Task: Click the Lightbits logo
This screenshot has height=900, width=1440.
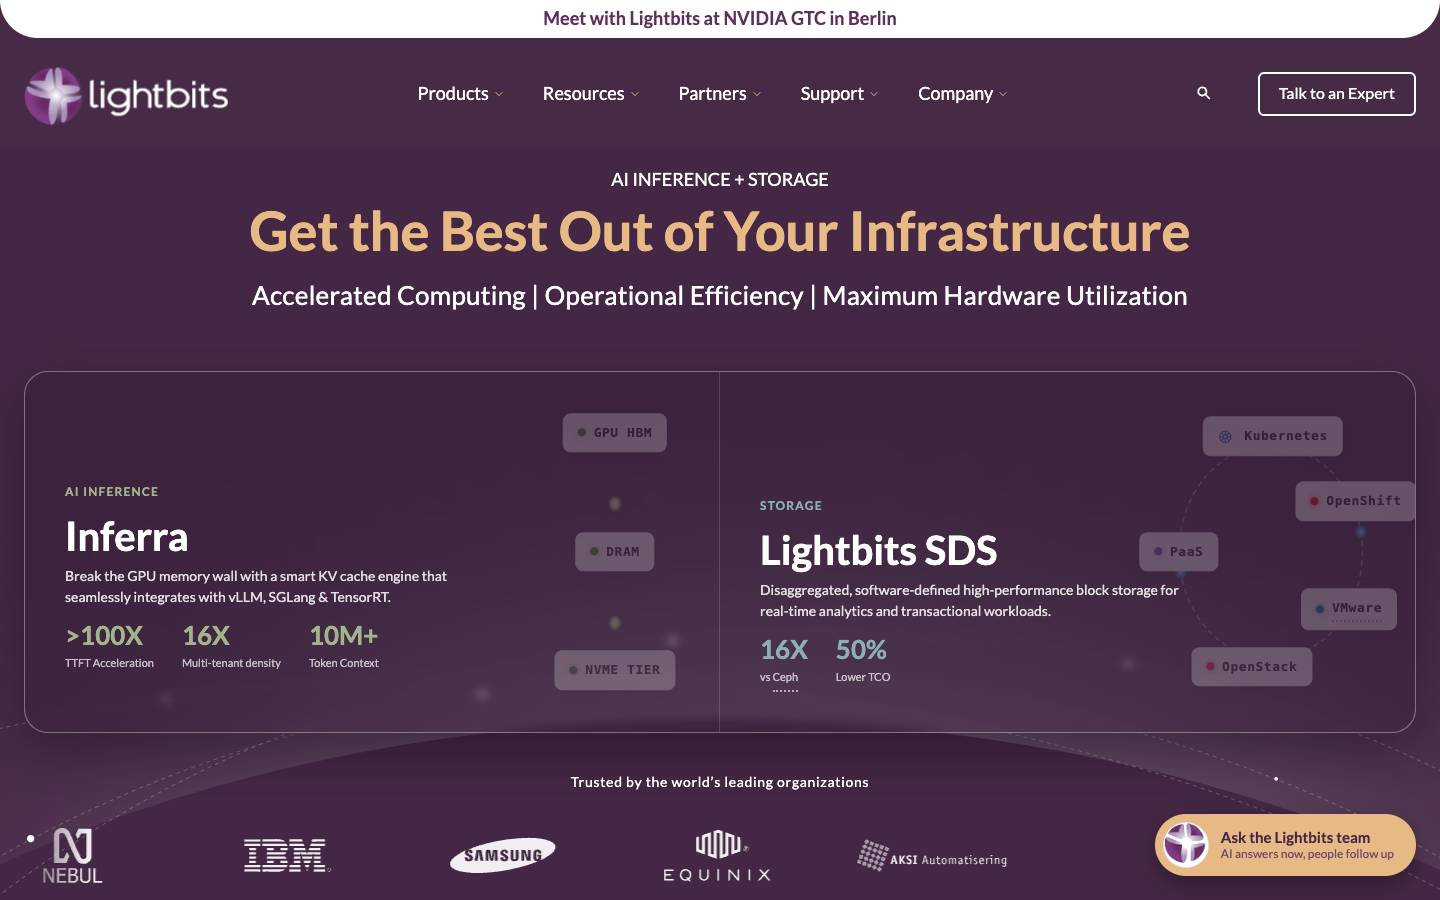Action: coord(127,95)
